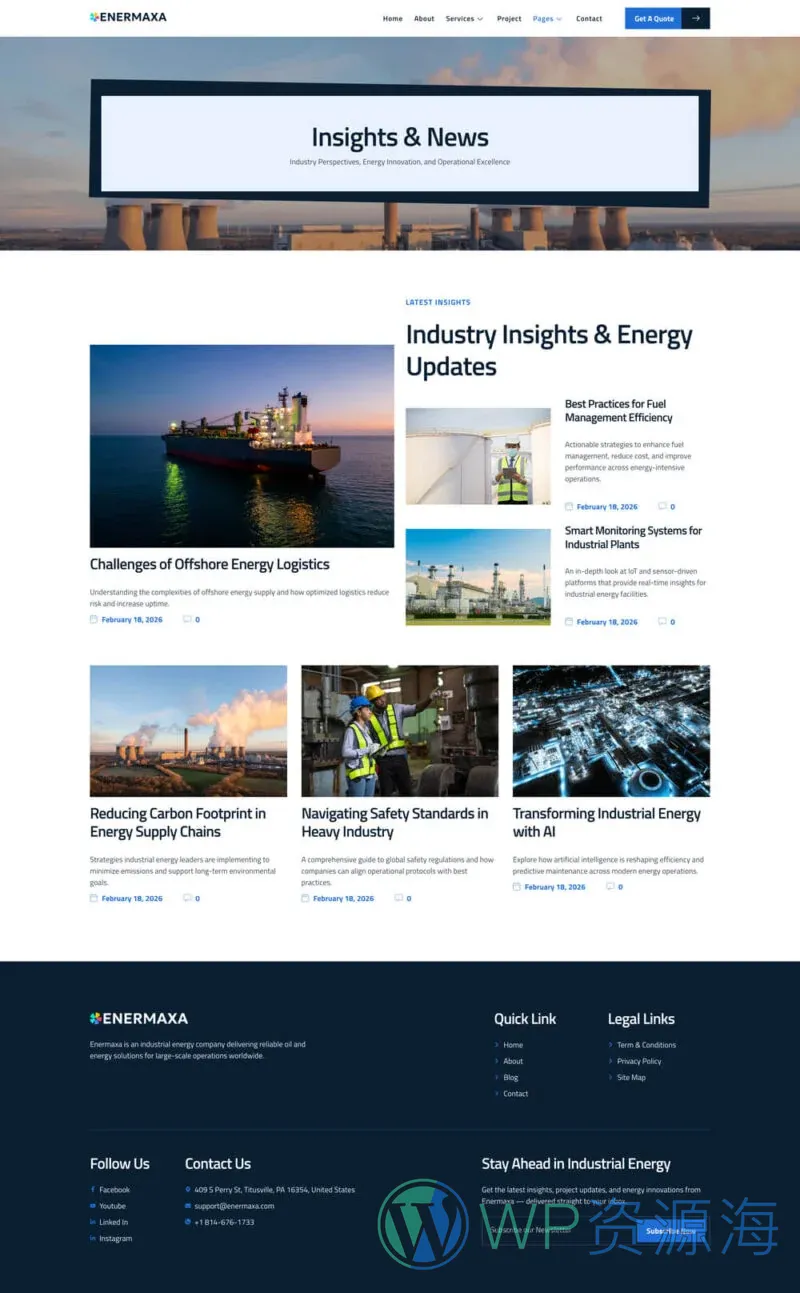The image size is (800, 1293).
Task: Click the offshore ship photo thumbnail
Action: click(x=242, y=446)
